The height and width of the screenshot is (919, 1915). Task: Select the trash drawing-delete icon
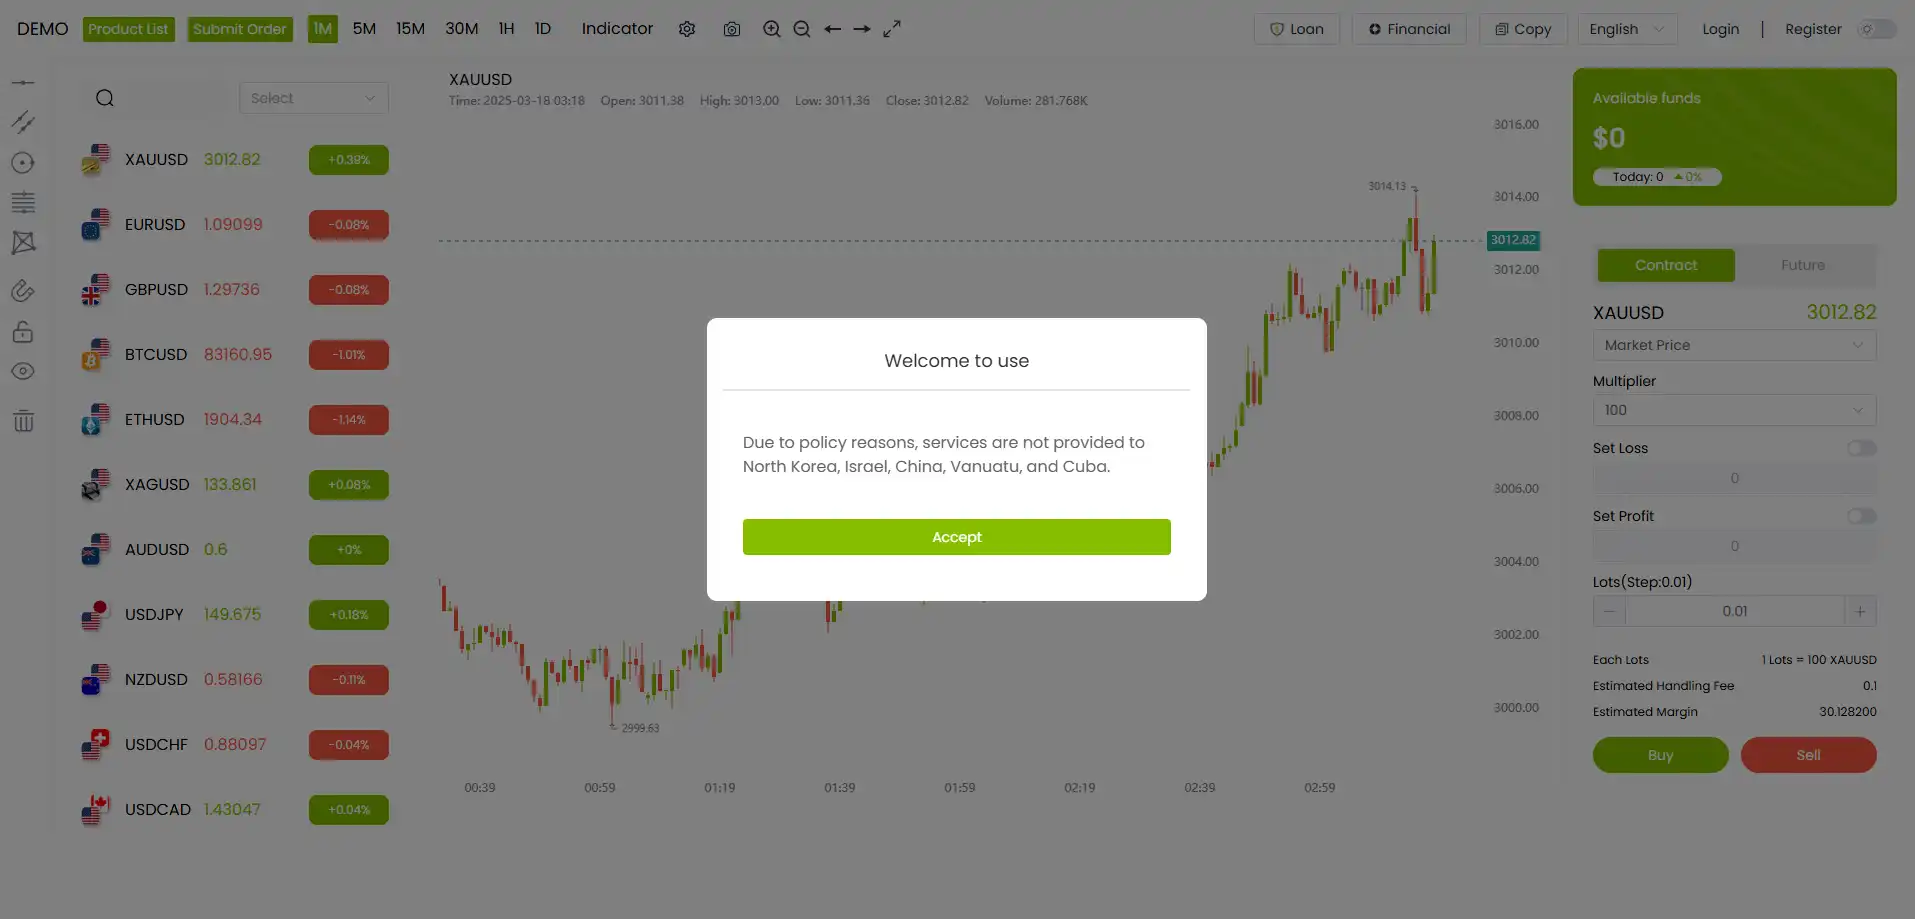click(23, 421)
